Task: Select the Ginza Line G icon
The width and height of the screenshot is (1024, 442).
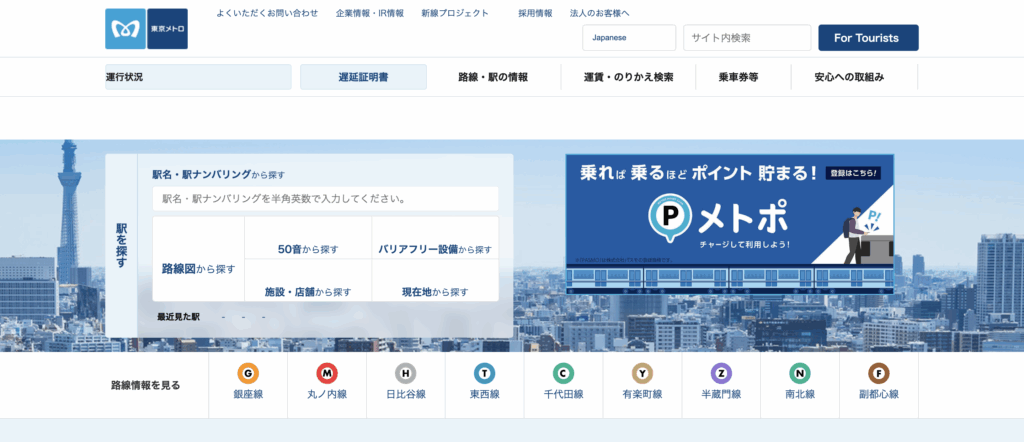Action: click(x=248, y=373)
